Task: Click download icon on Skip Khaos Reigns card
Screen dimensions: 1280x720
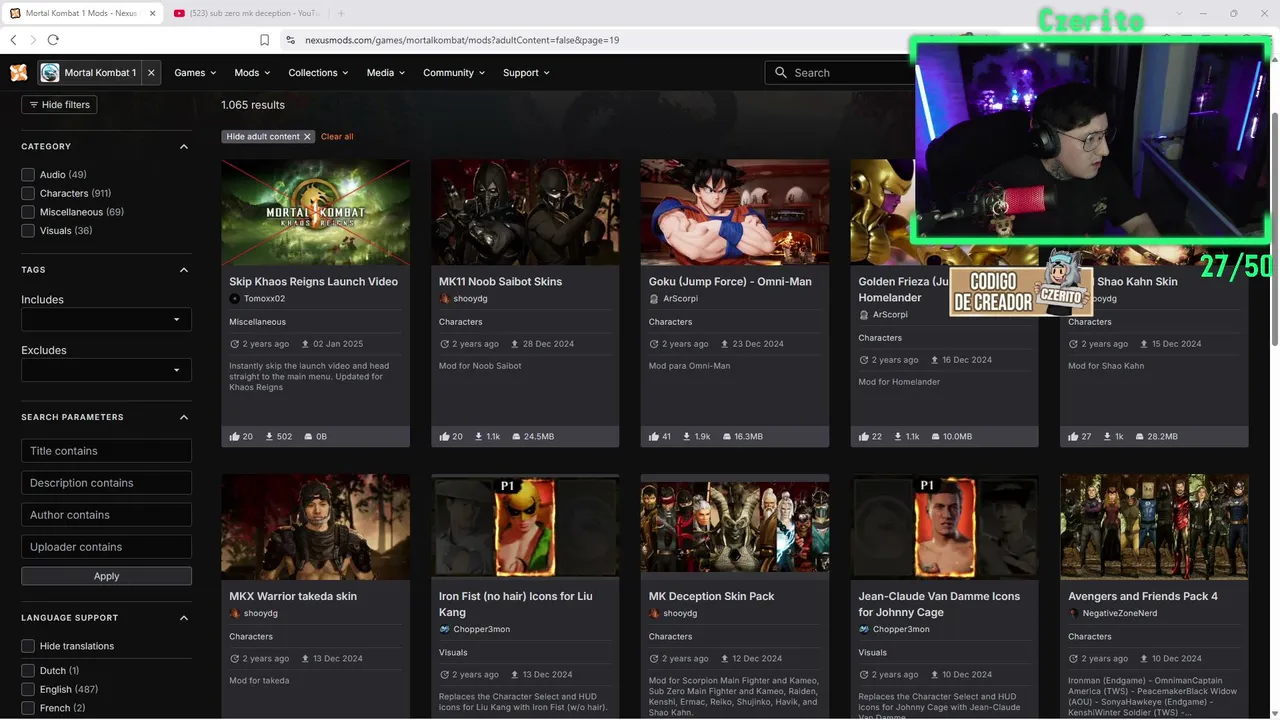Action: click(x=270, y=437)
